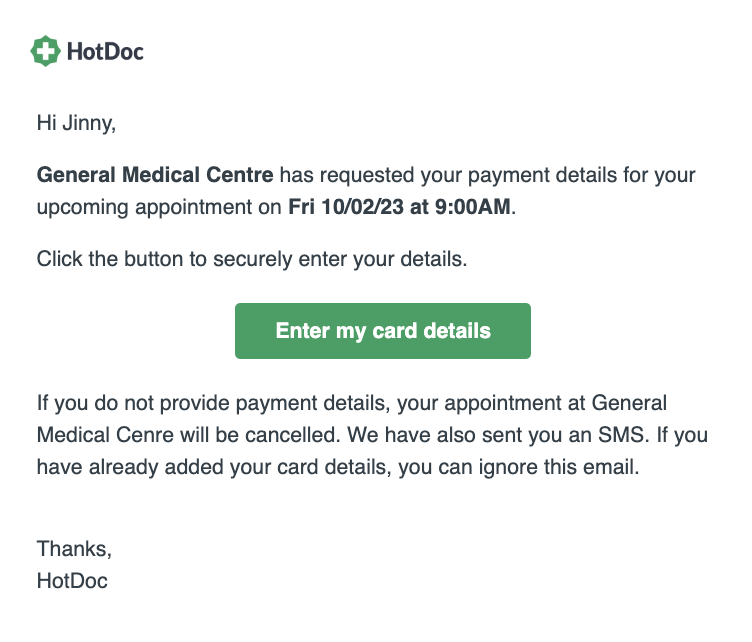This screenshot has height=642, width=752.
Task: Click "If you do not provide payment details"
Action: coord(213,403)
